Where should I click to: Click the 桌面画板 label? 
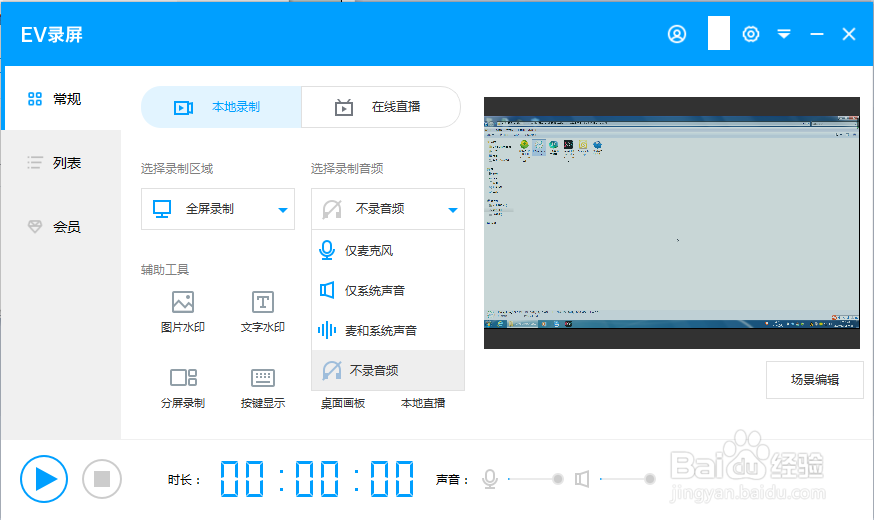[343, 403]
